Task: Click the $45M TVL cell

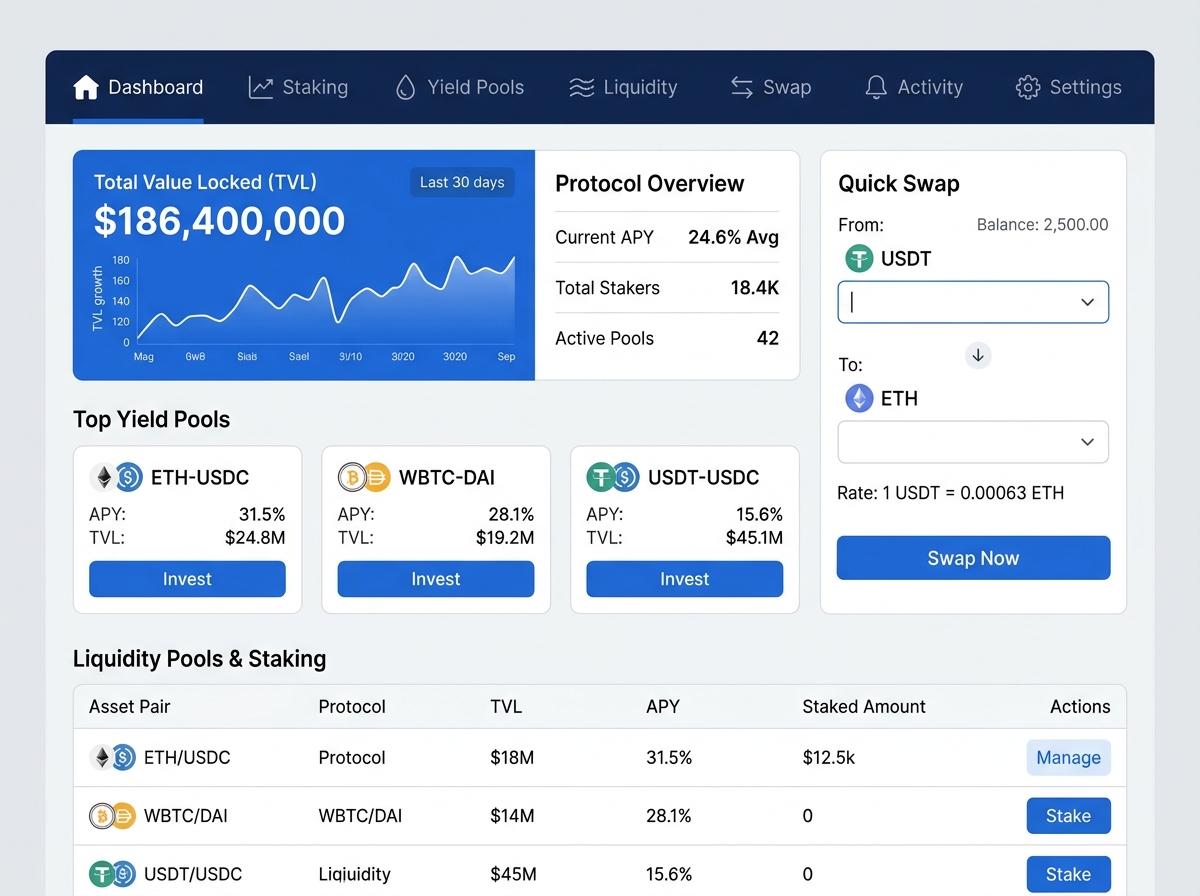Action: coord(513,874)
